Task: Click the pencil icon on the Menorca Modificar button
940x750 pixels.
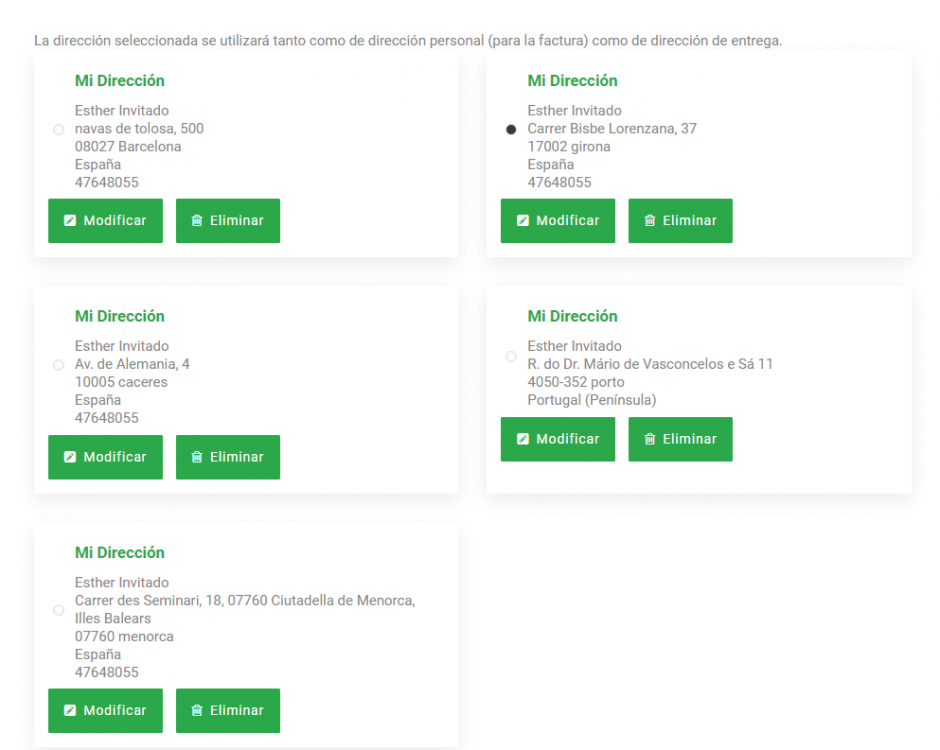Action: [x=70, y=710]
